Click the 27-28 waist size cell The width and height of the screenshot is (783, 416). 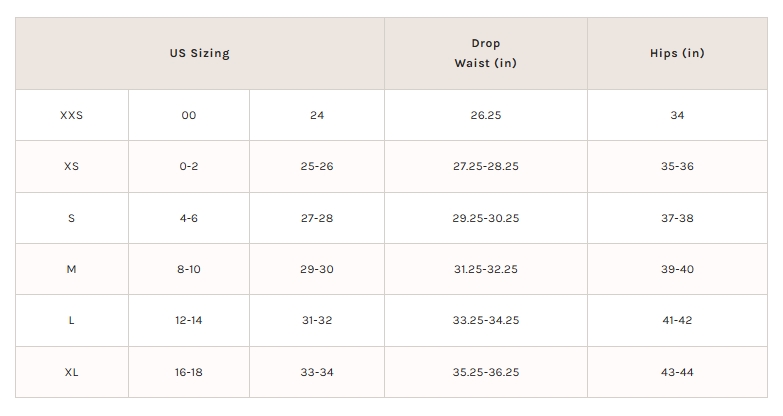tap(317, 218)
